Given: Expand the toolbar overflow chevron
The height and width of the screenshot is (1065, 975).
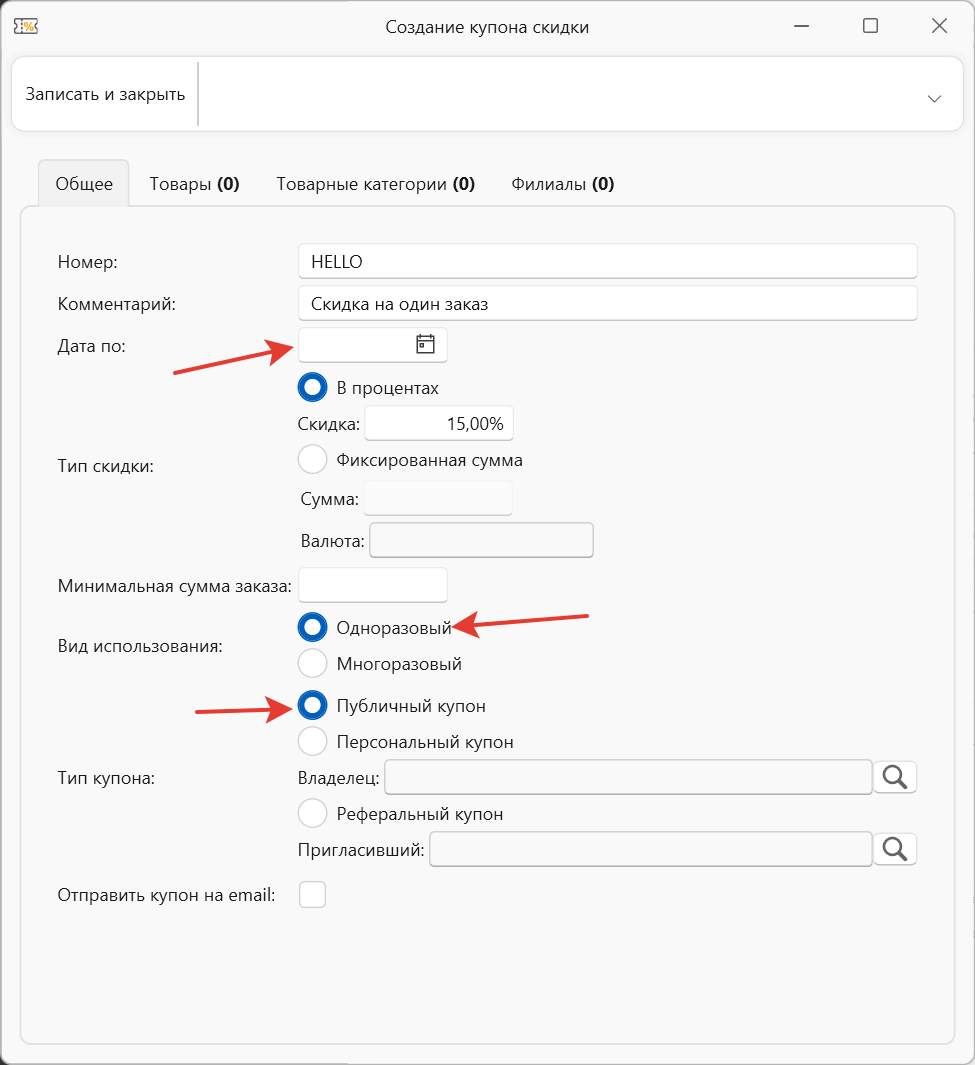Looking at the screenshot, I should [x=934, y=98].
